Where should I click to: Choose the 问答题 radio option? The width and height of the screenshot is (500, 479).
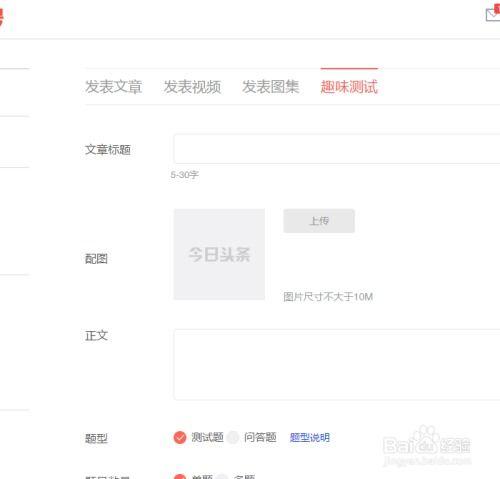(233, 437)
